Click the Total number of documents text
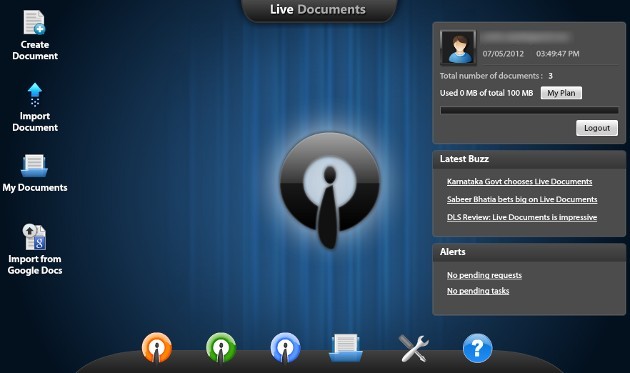This screenshot has height=373, width=630. (491, 76)
